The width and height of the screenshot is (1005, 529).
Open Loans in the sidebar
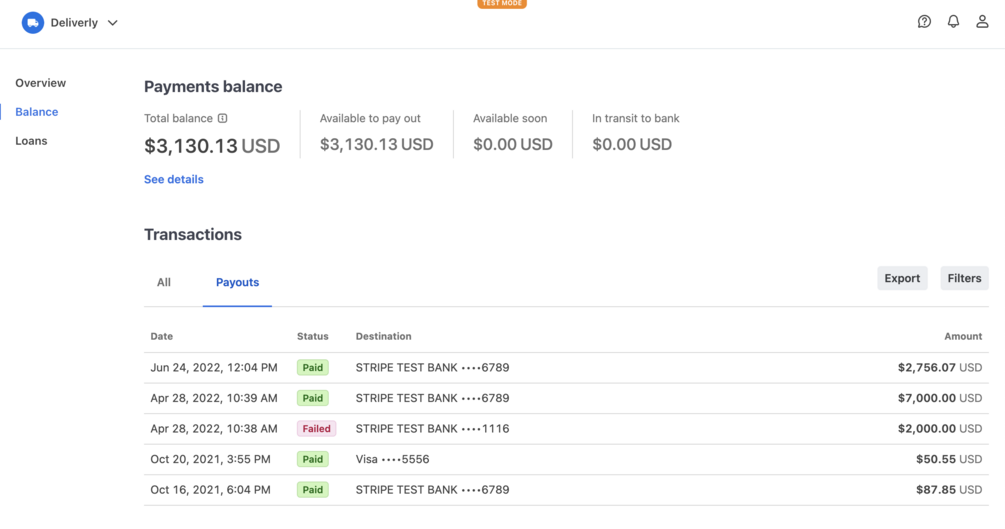tap(31, 141)
